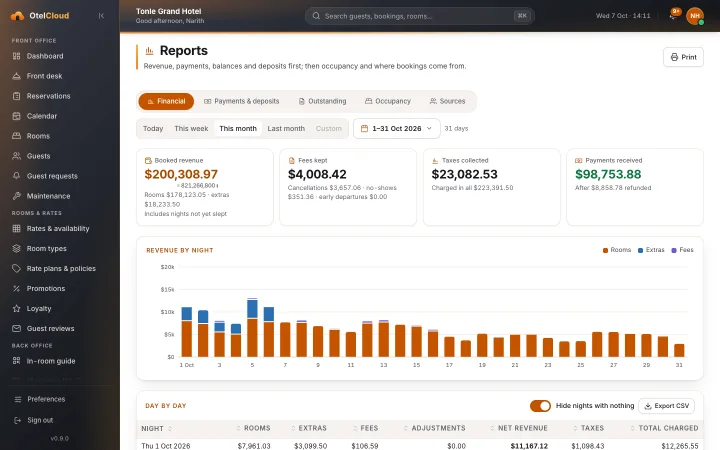Switch to Payments & deposits tab
Image resolution: width=720 pixels, height=450 pixels.
click(242, 101)
